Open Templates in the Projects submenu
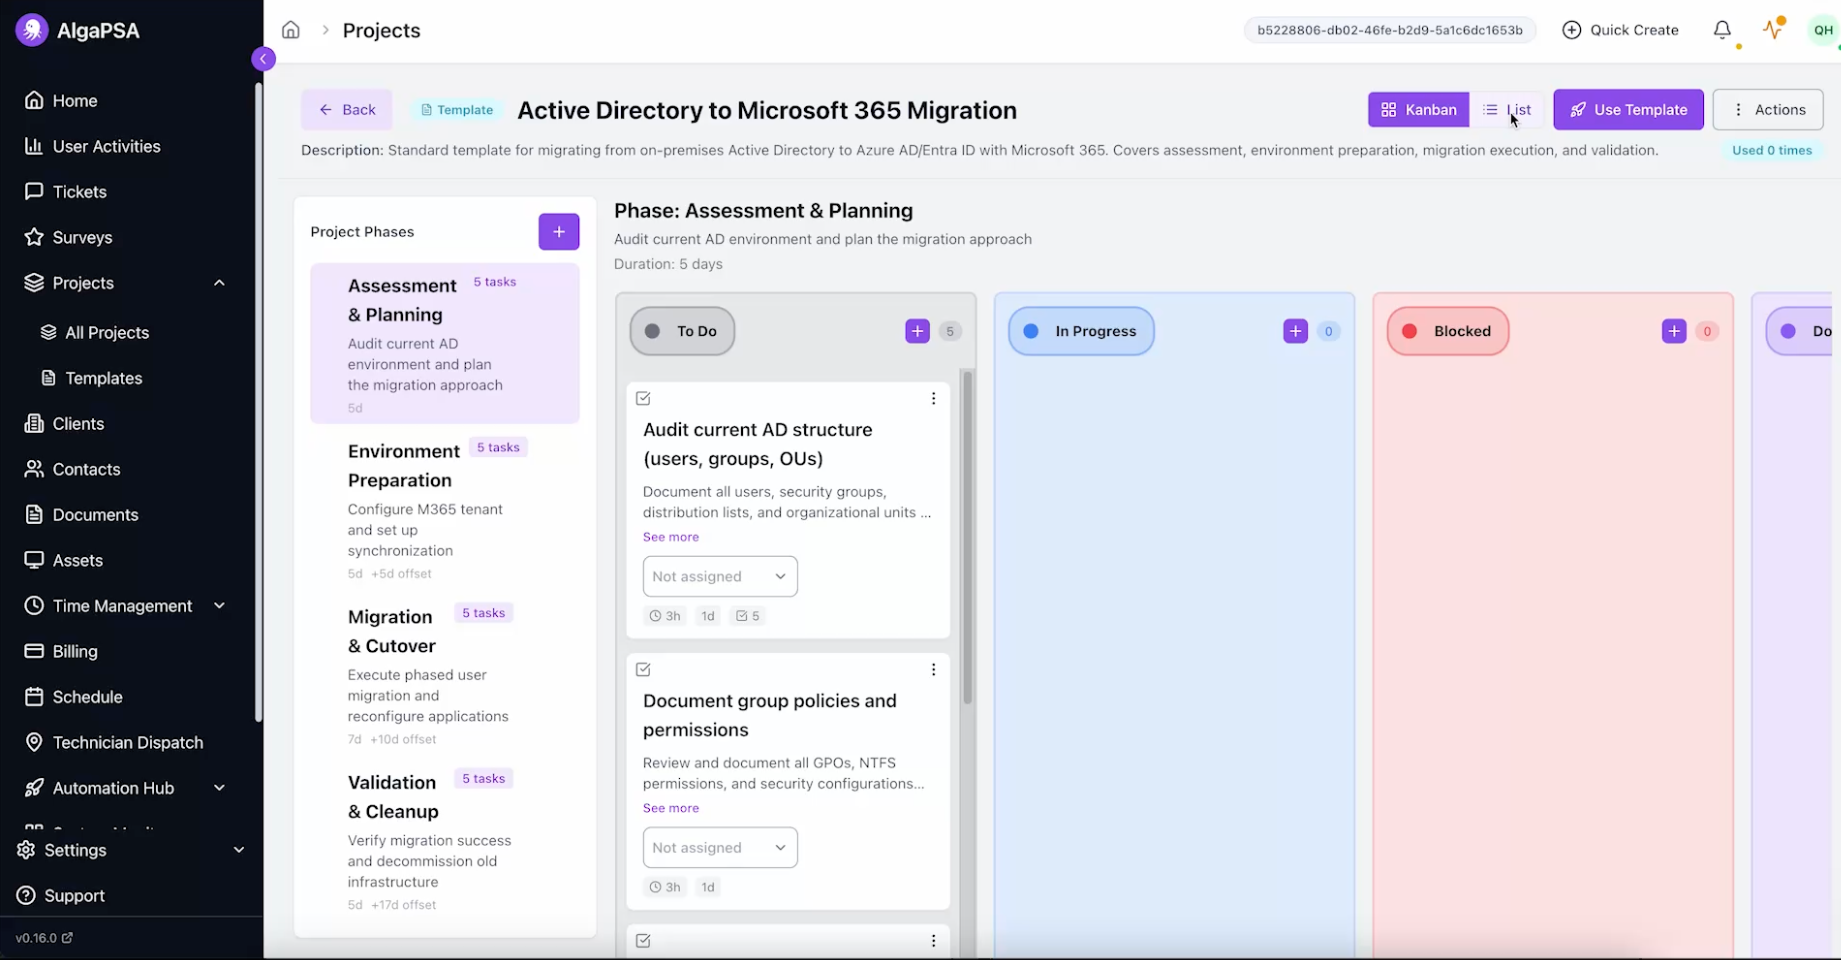This screenshot has width=1841, height=960. [x=103, y=378]
